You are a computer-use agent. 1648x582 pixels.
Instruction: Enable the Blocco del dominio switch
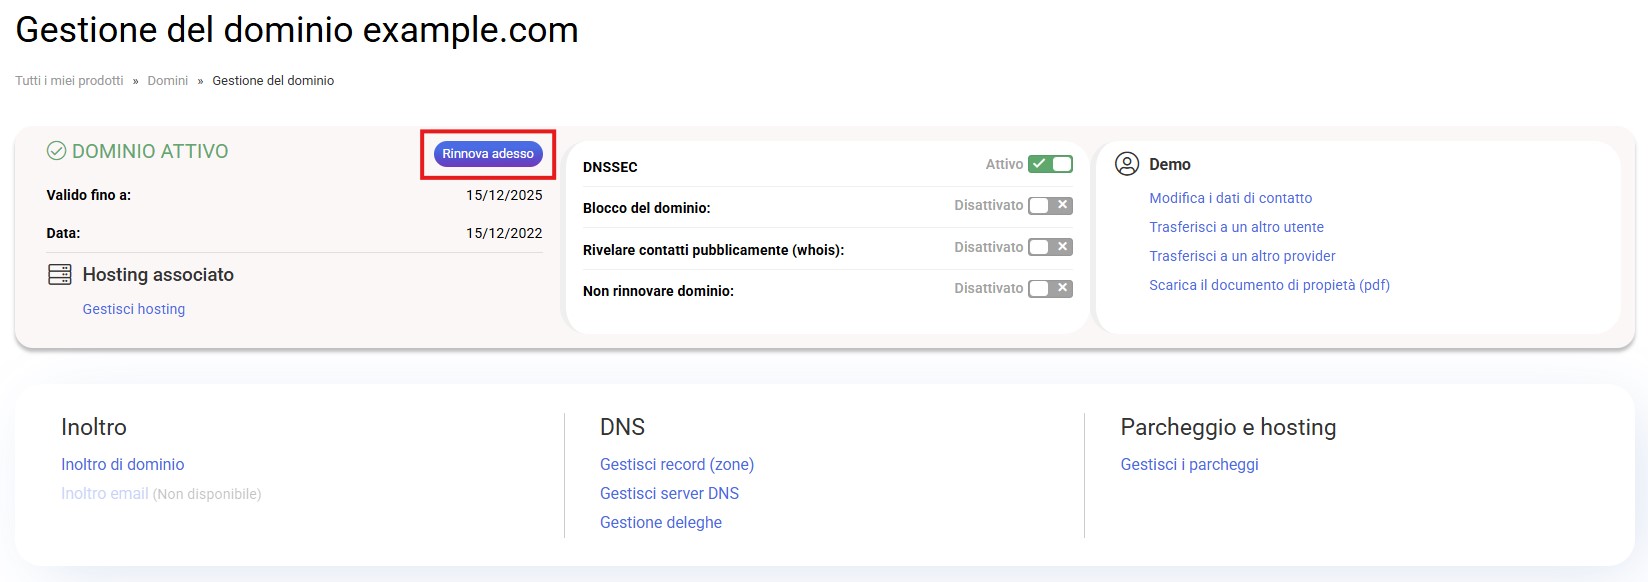click(x=1050, y=205)
